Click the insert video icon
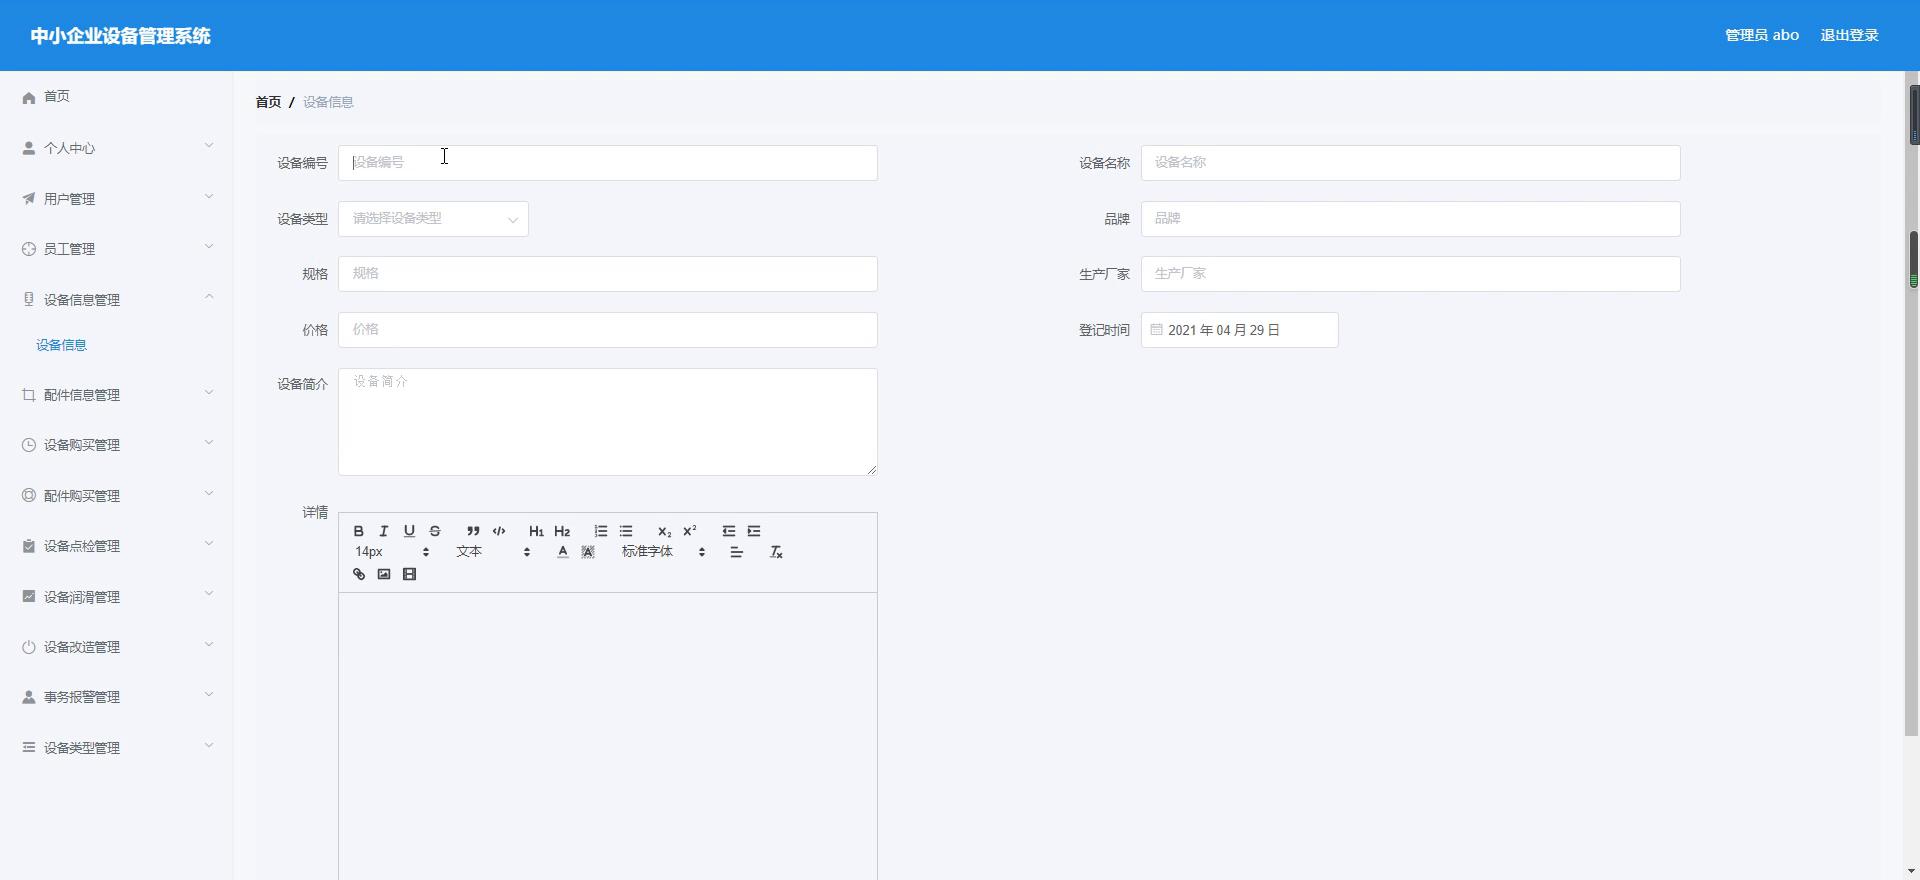The width and height of the screenshot is (1920, 880). point(409,574)
